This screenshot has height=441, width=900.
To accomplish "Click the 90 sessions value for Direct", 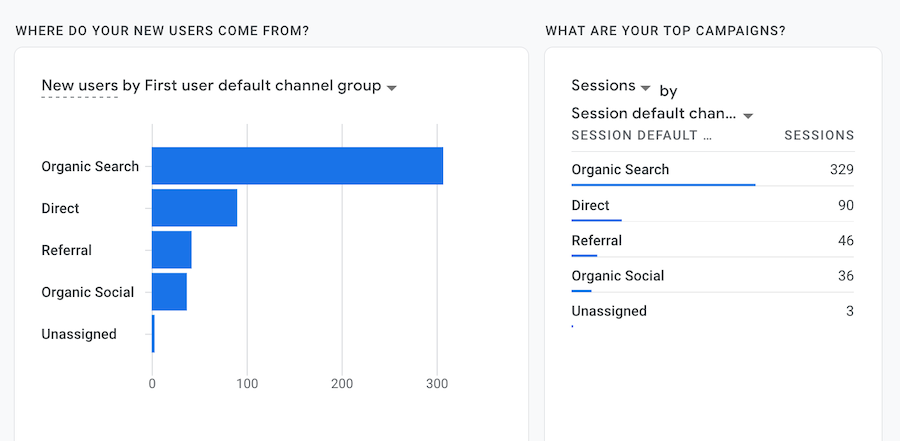I will (x=845, y=206).
